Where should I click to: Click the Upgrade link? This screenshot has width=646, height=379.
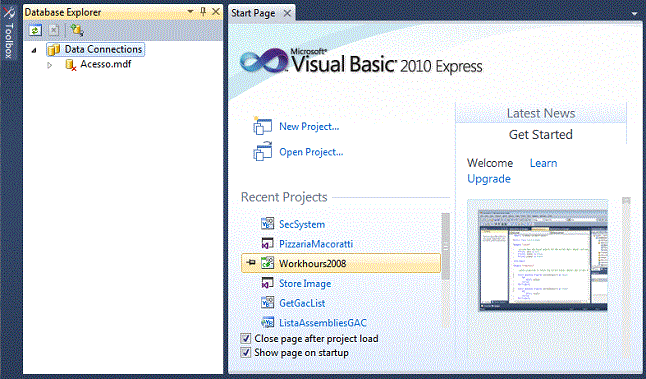coord(489,179)
